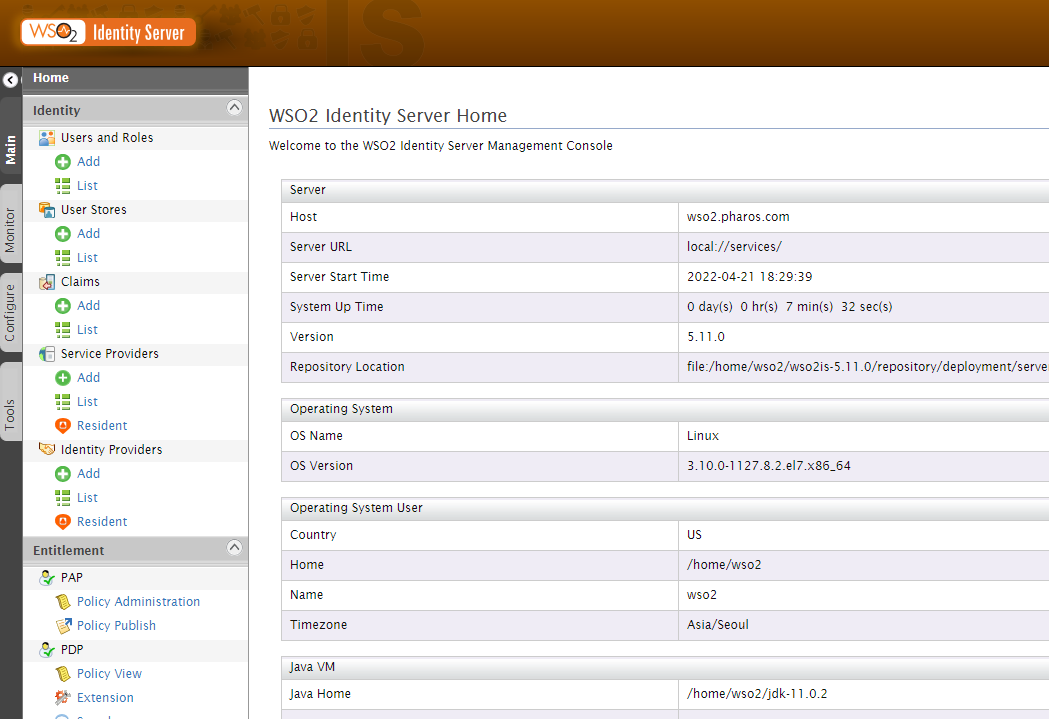Open Add under Identity Providers
The height and width of the screenshot is (719, 1049).
pyautogui.click(x=88, y=474)
